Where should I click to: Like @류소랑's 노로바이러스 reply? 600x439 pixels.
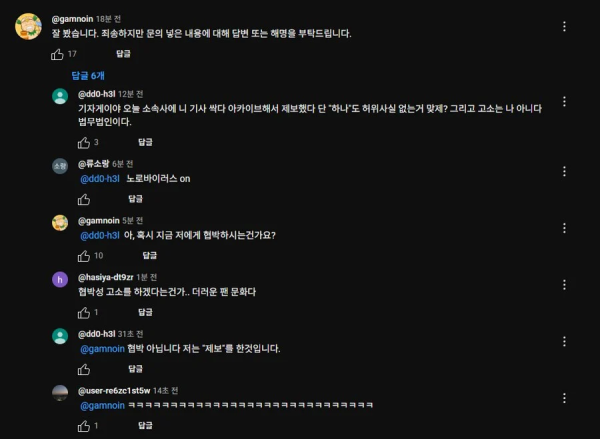click(84, 199)
